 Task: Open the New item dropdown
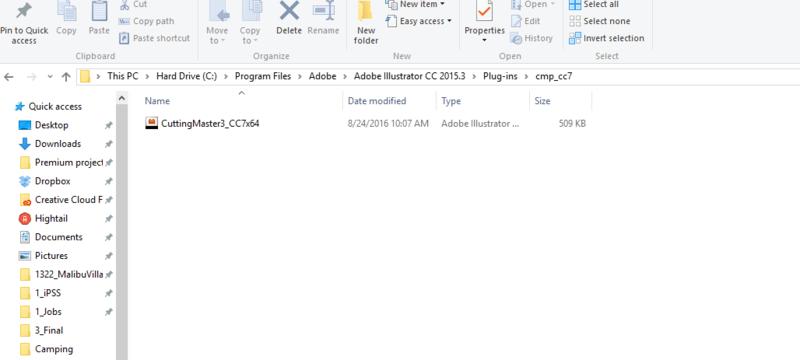click(442, 4)
